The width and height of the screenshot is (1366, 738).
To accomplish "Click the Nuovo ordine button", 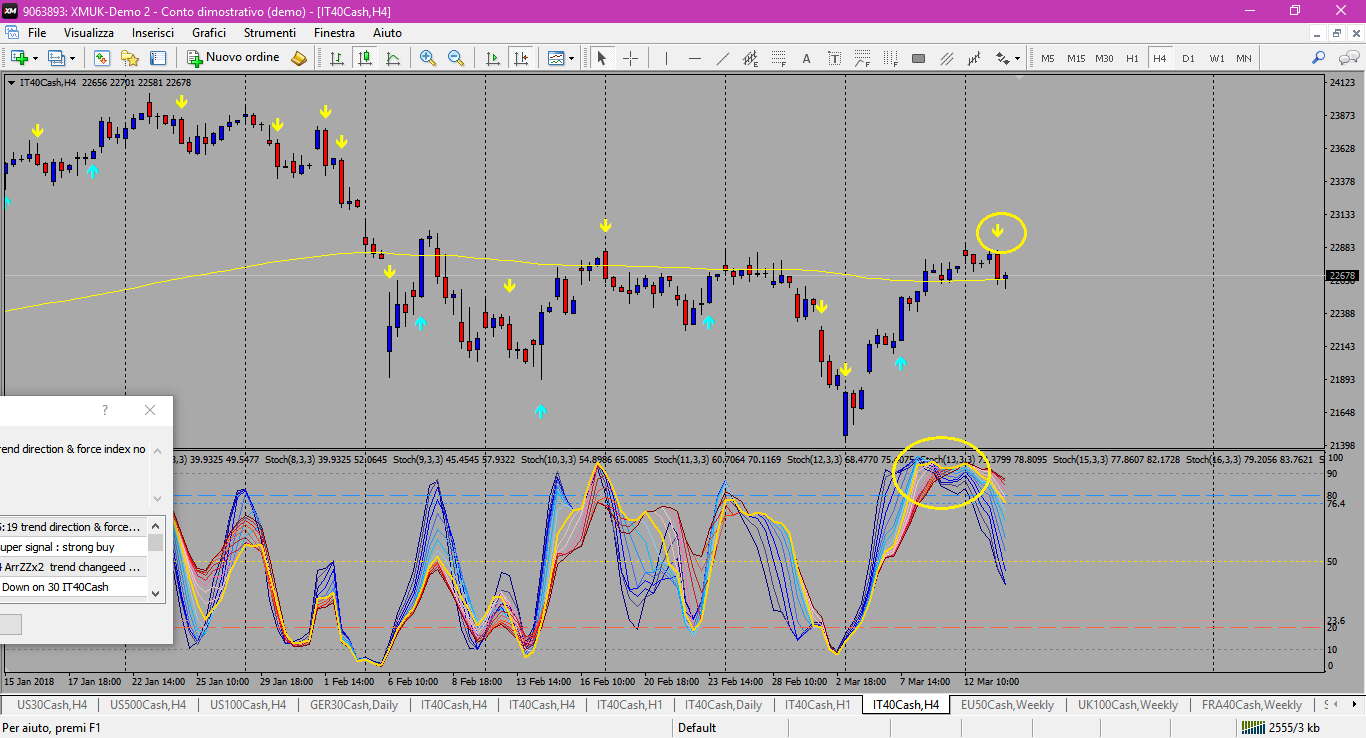I will 234,58.
